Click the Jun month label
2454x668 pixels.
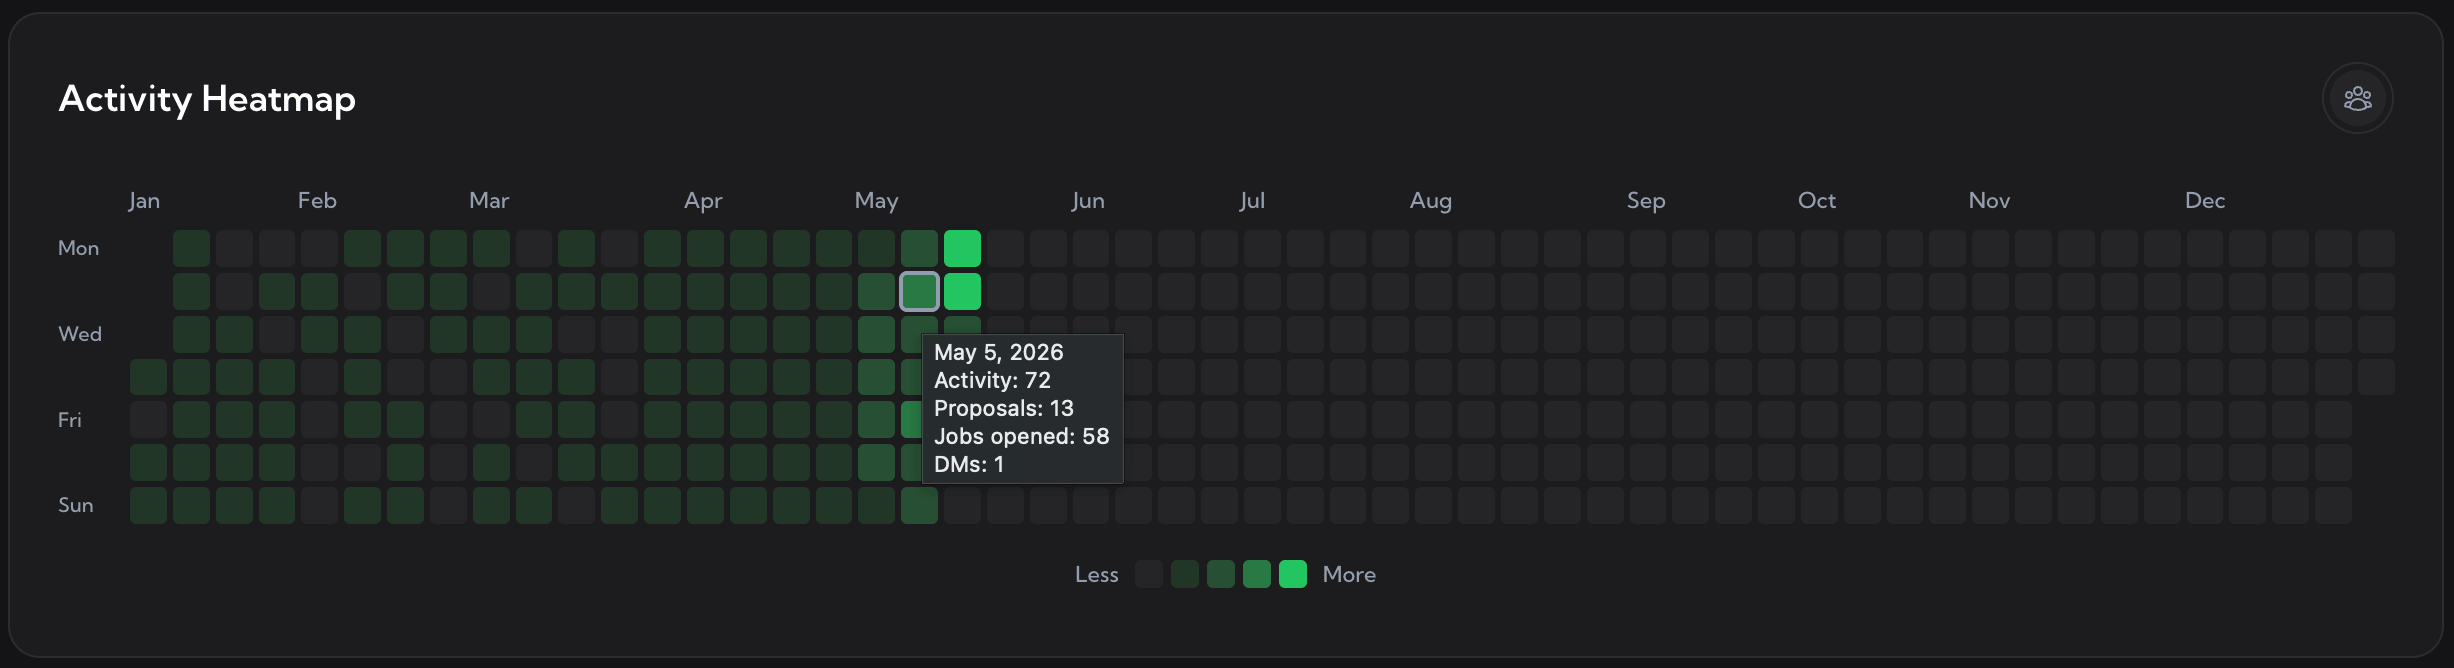point(1088,200)
